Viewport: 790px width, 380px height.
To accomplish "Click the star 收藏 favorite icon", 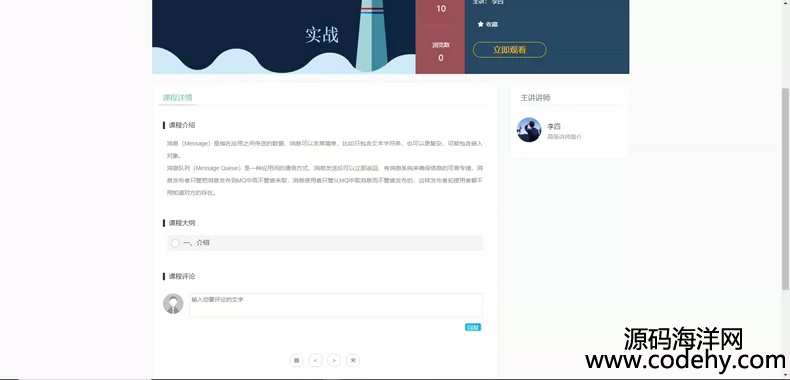I will click(x=481, y=24).
